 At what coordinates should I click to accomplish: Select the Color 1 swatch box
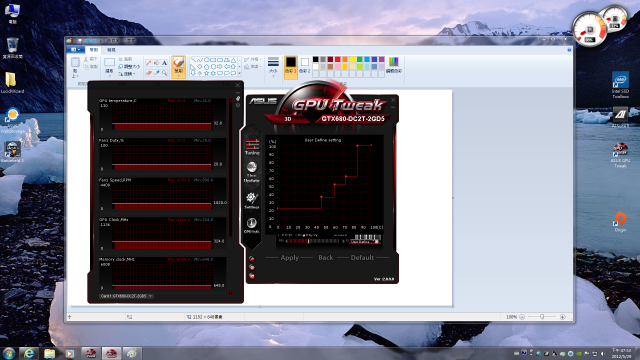(291, 65)
